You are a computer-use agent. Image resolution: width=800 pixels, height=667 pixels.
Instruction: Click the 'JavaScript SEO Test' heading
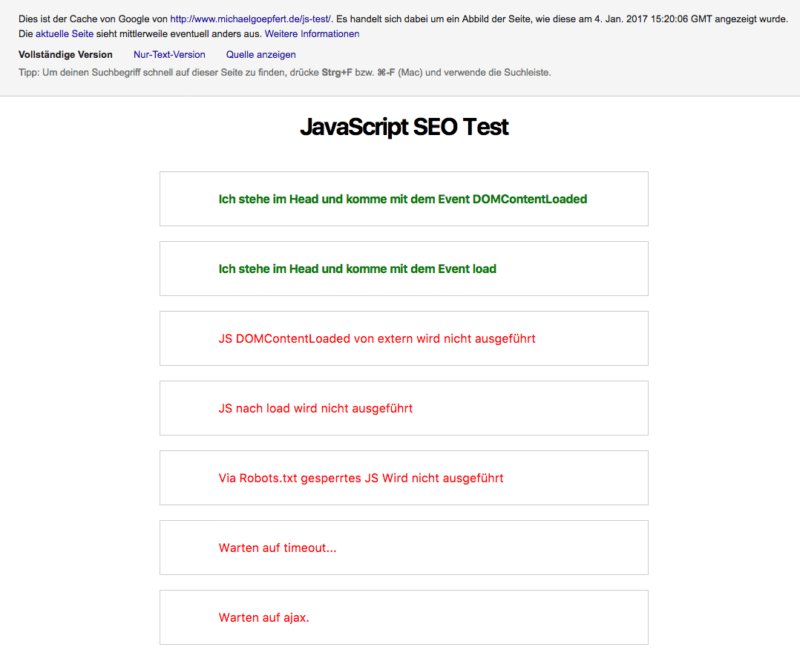(404, 127)
